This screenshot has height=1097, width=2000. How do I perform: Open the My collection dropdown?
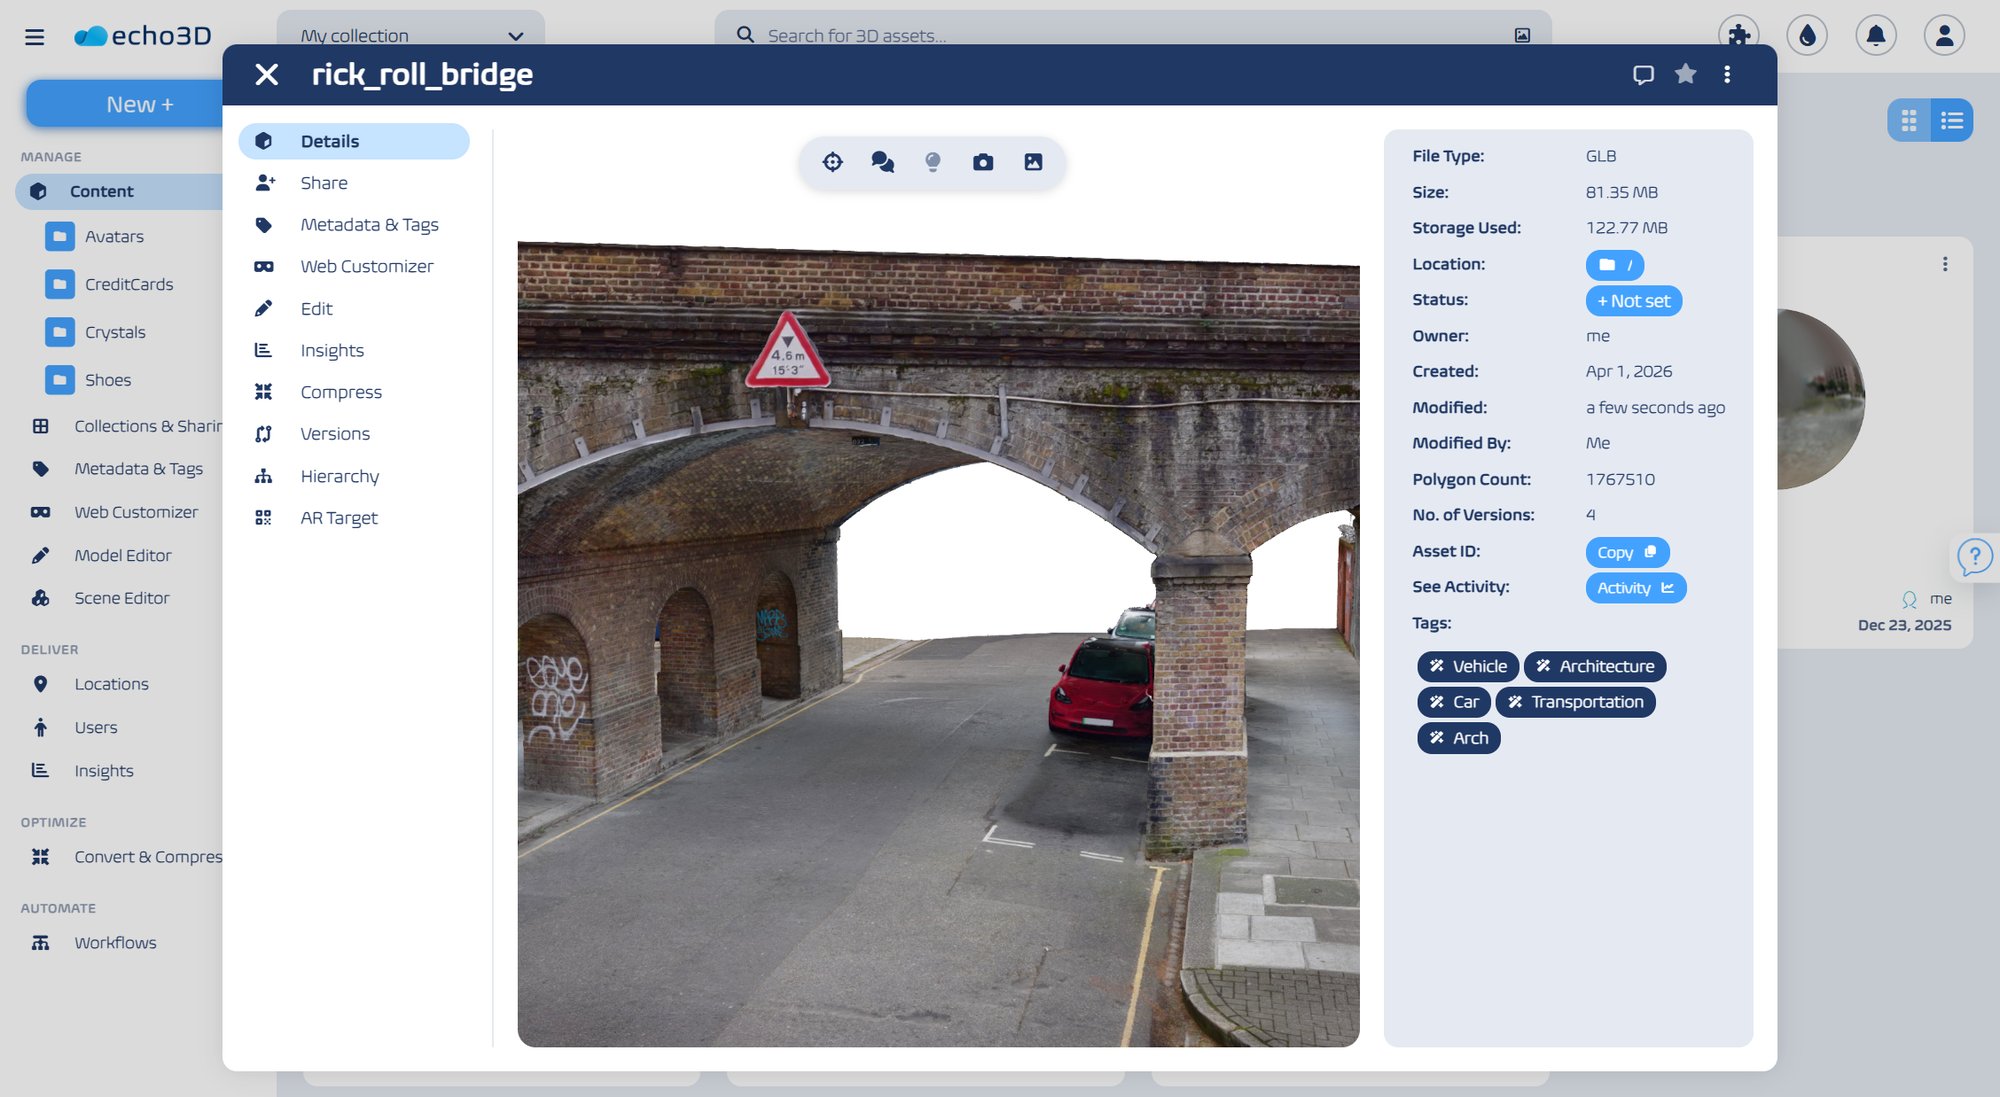(x=411, y=35)
